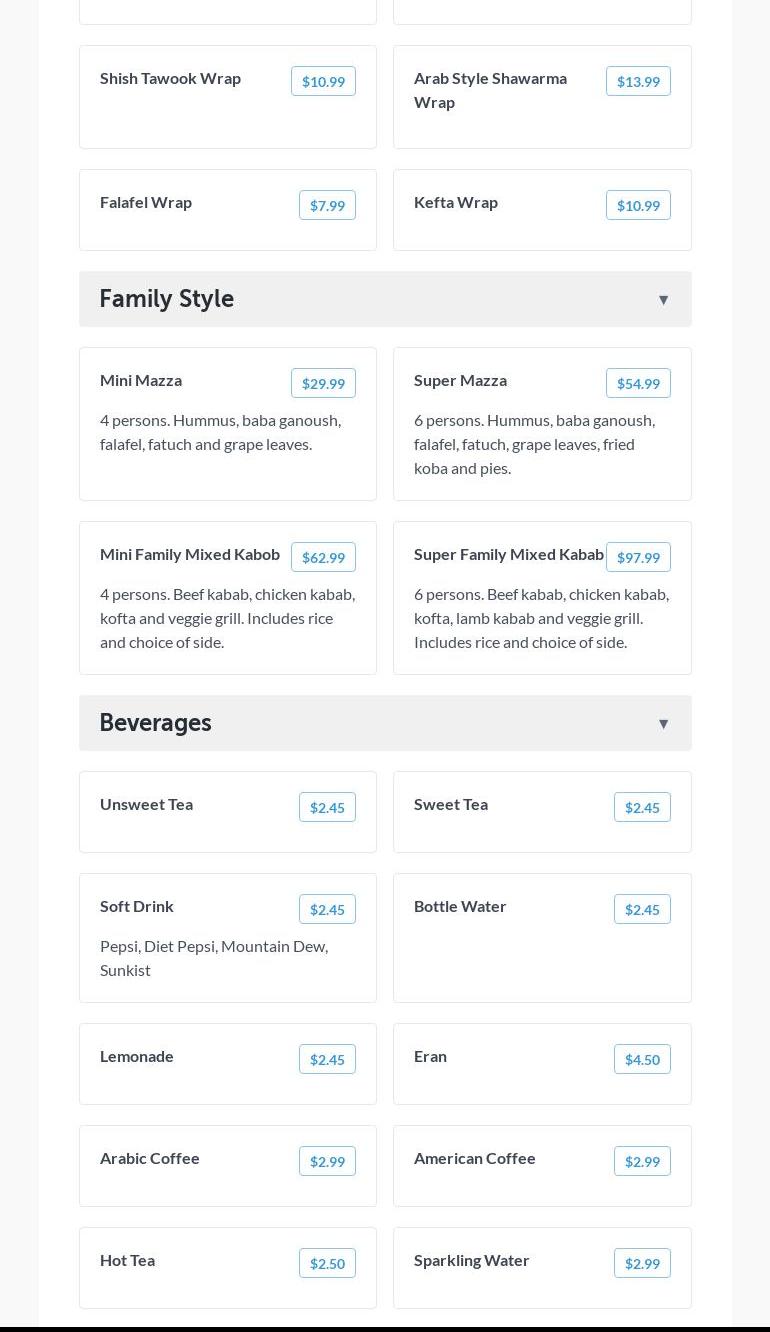The image size is (770, 1332).
Task: Open the Soft Drink item title
Action: pyautogui.click(x=137, y=906)
